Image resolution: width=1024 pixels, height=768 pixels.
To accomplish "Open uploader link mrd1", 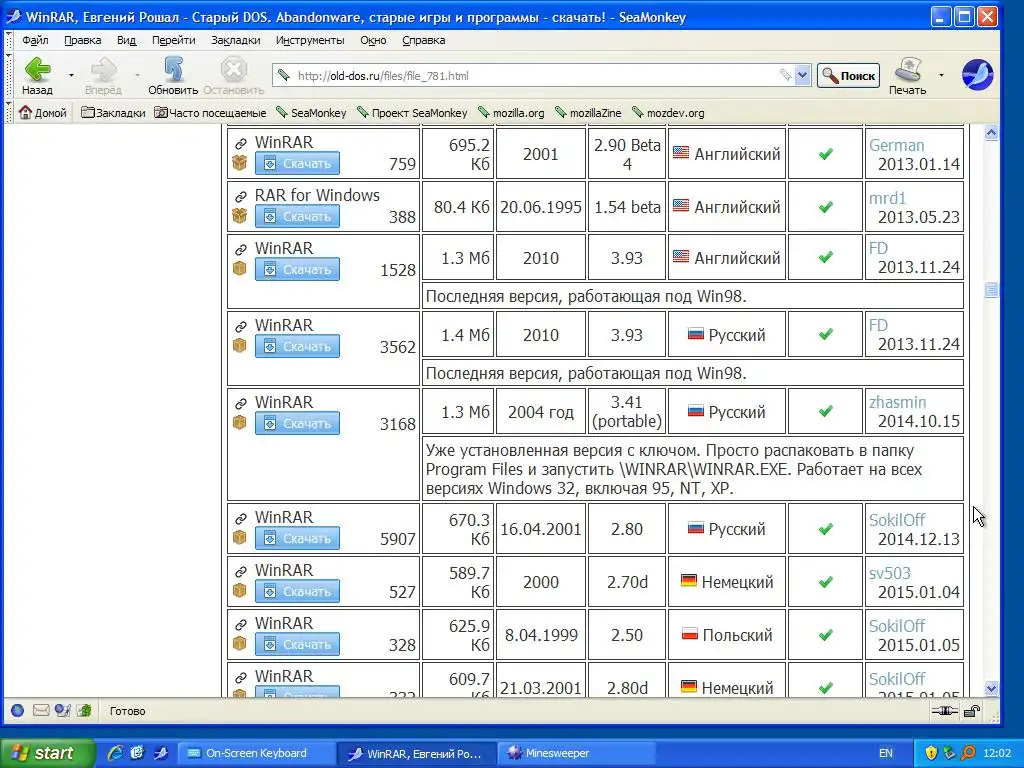I will [x=888, y=198].
